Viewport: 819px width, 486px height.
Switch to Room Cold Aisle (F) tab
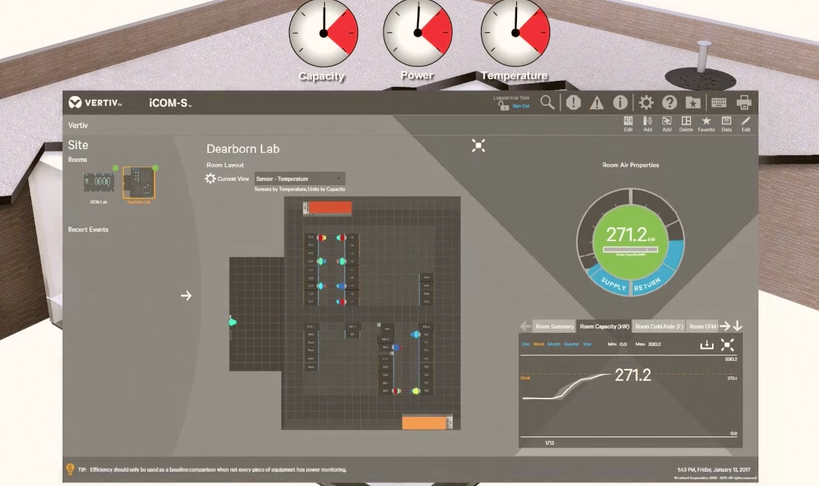click(659, 326)
